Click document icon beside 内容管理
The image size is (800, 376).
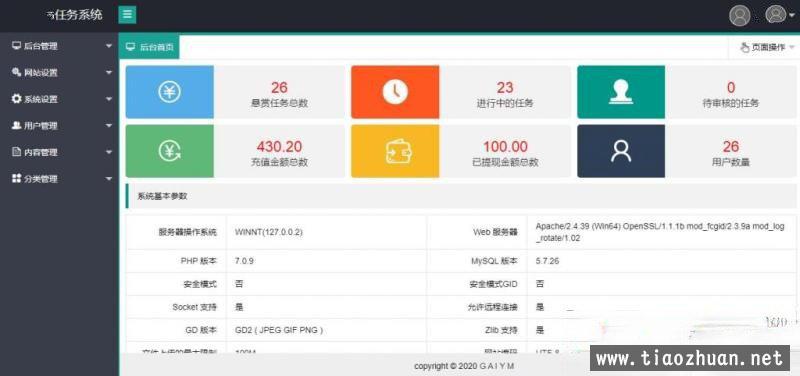tap(17, 152)
